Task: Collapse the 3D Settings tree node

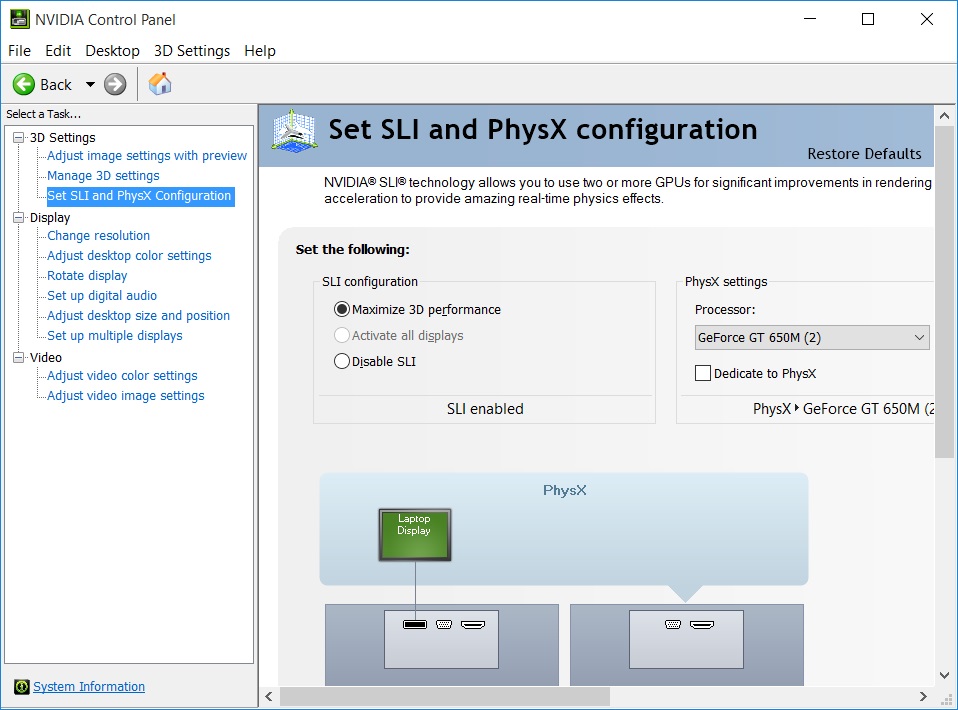Action: point(19,137)
